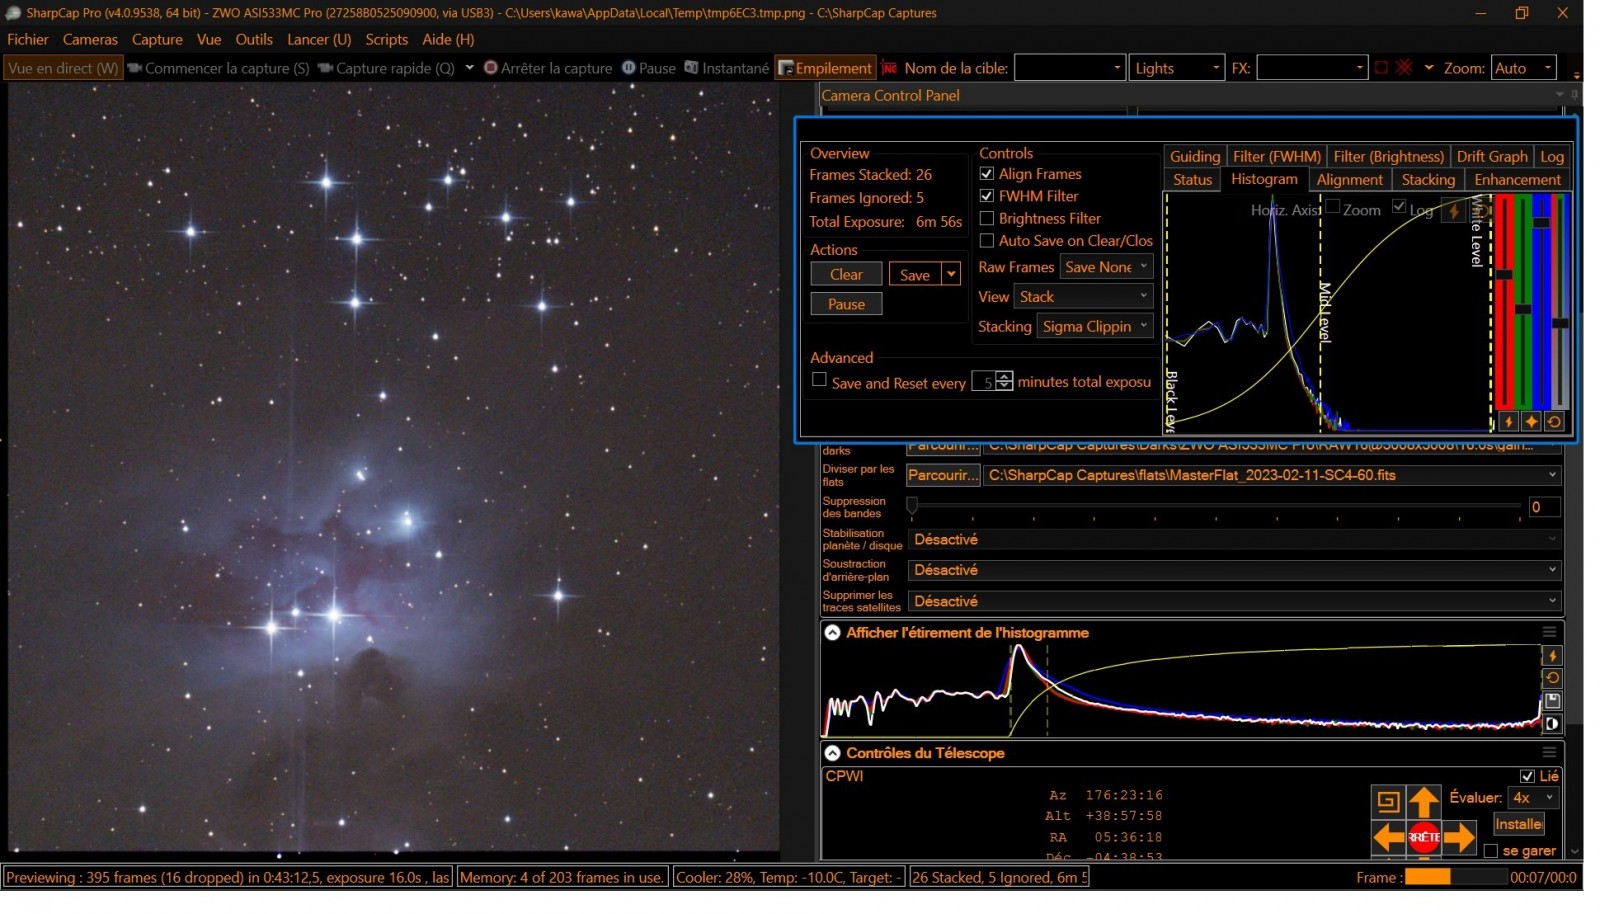Switch to the Guiding tab
The height and width of the screenshot is (914, 1600).
(x=1195, y=156)
